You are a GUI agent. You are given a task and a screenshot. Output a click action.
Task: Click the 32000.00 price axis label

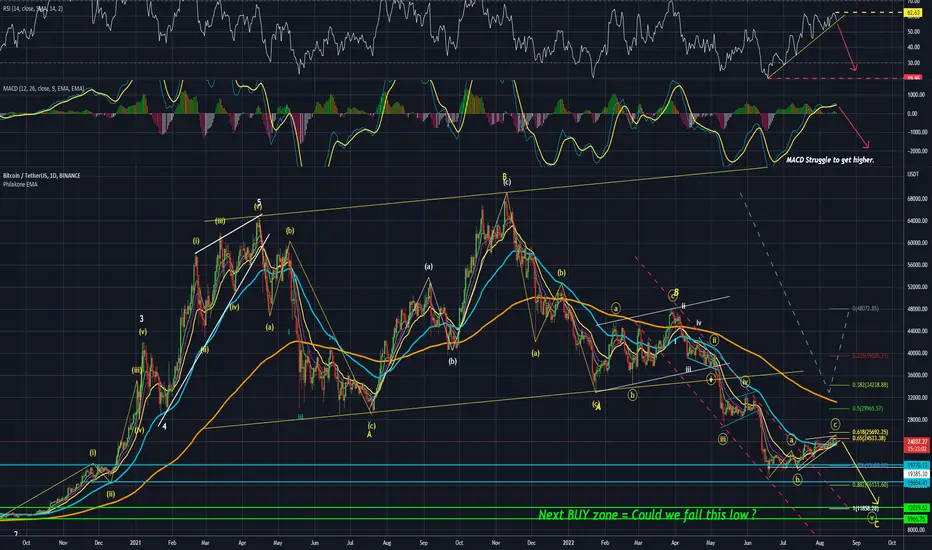click(x=915, y=397)
